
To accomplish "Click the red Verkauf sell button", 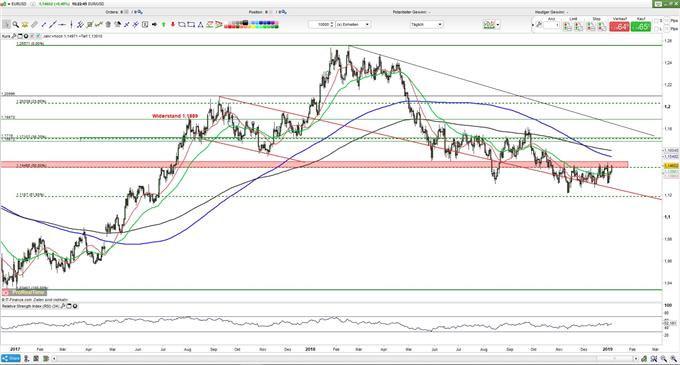I will tap(619, 27).
